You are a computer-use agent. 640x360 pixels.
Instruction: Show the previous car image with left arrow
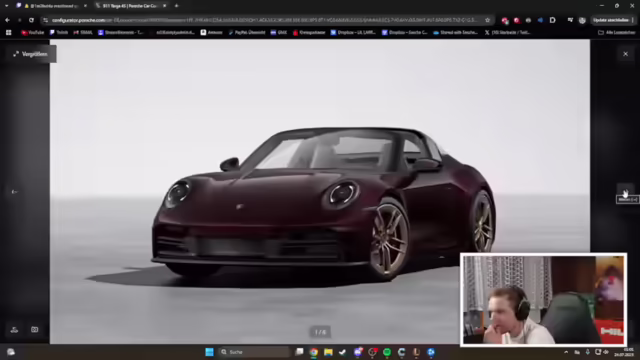tap(15, 192)
